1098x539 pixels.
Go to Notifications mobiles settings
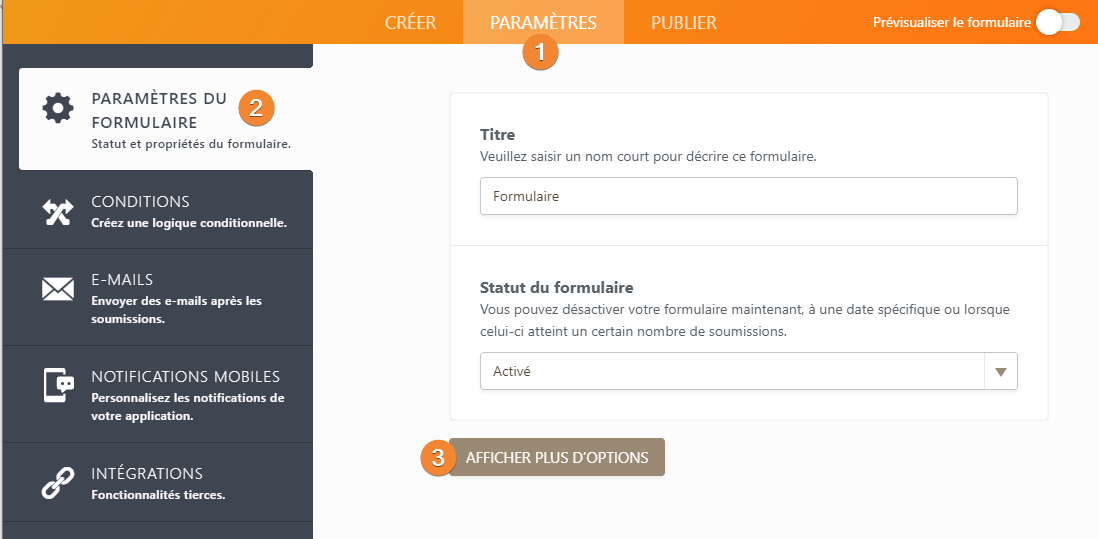pos(158,394)
